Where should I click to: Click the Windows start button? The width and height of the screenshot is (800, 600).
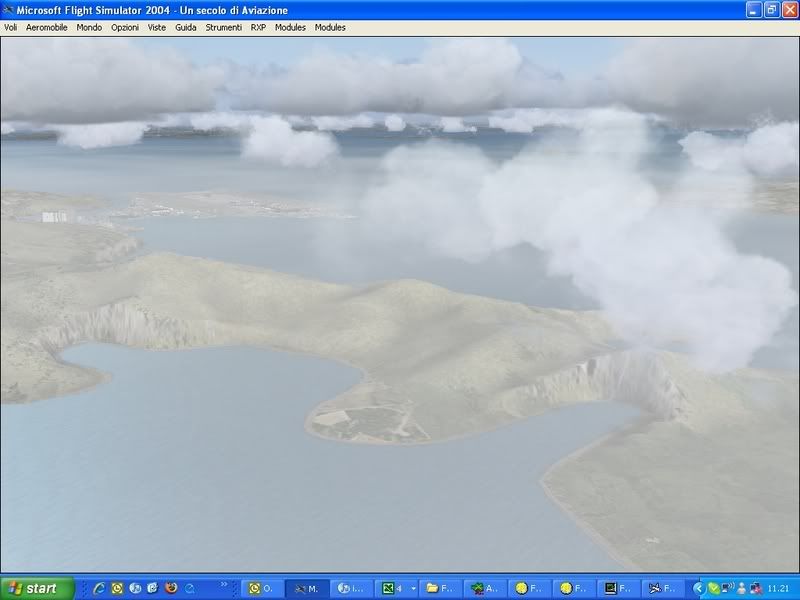click(37, 588)
